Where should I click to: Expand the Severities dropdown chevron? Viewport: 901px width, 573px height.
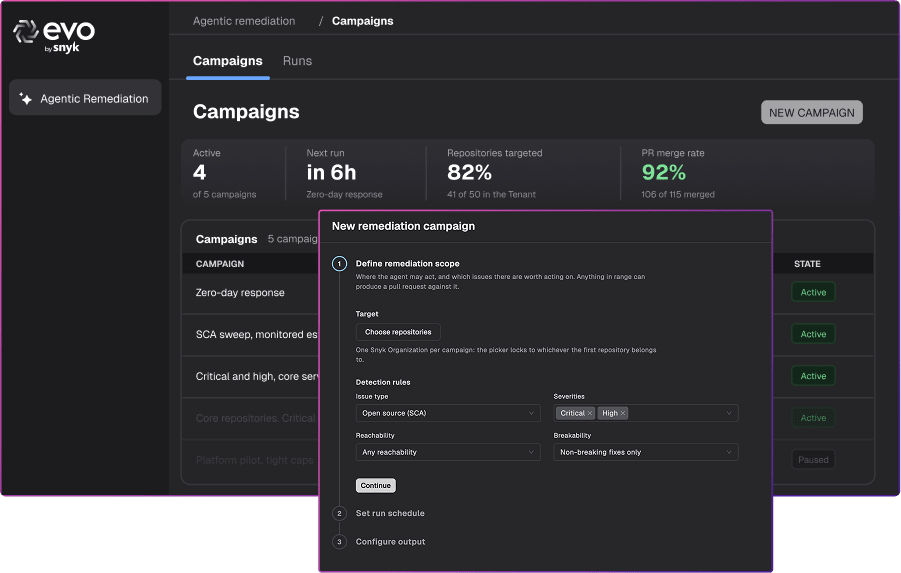tap(729, 413)
